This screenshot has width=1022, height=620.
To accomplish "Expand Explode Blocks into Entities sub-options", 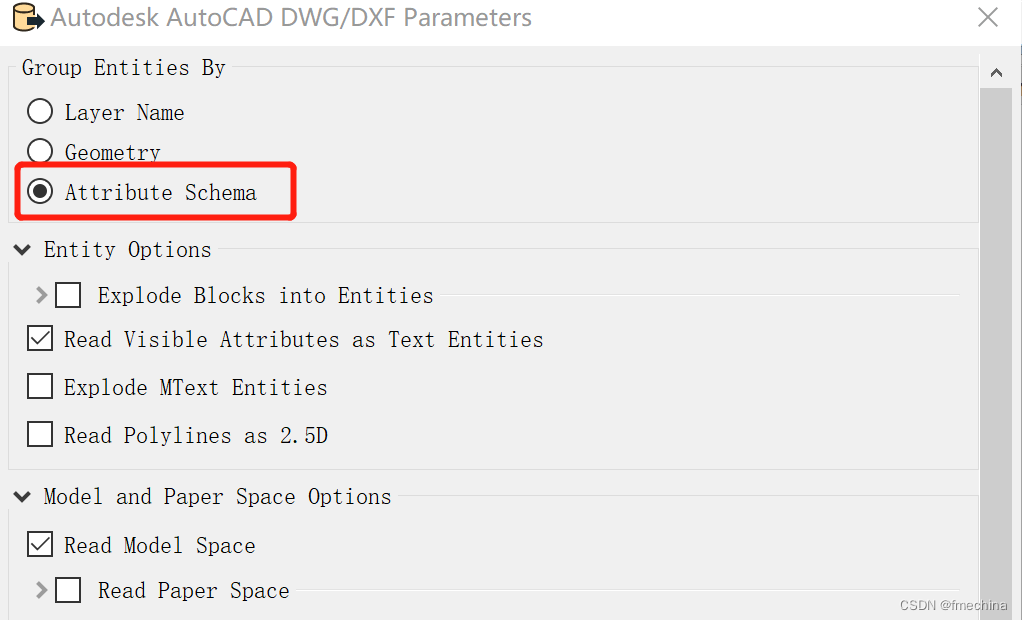I will pyautogui.click(x=42, y=295).
